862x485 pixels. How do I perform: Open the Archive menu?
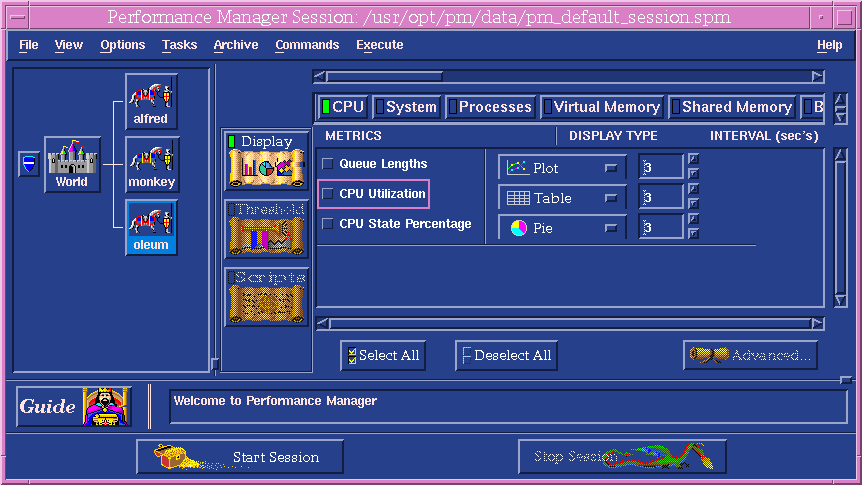(x=235, y=45)
